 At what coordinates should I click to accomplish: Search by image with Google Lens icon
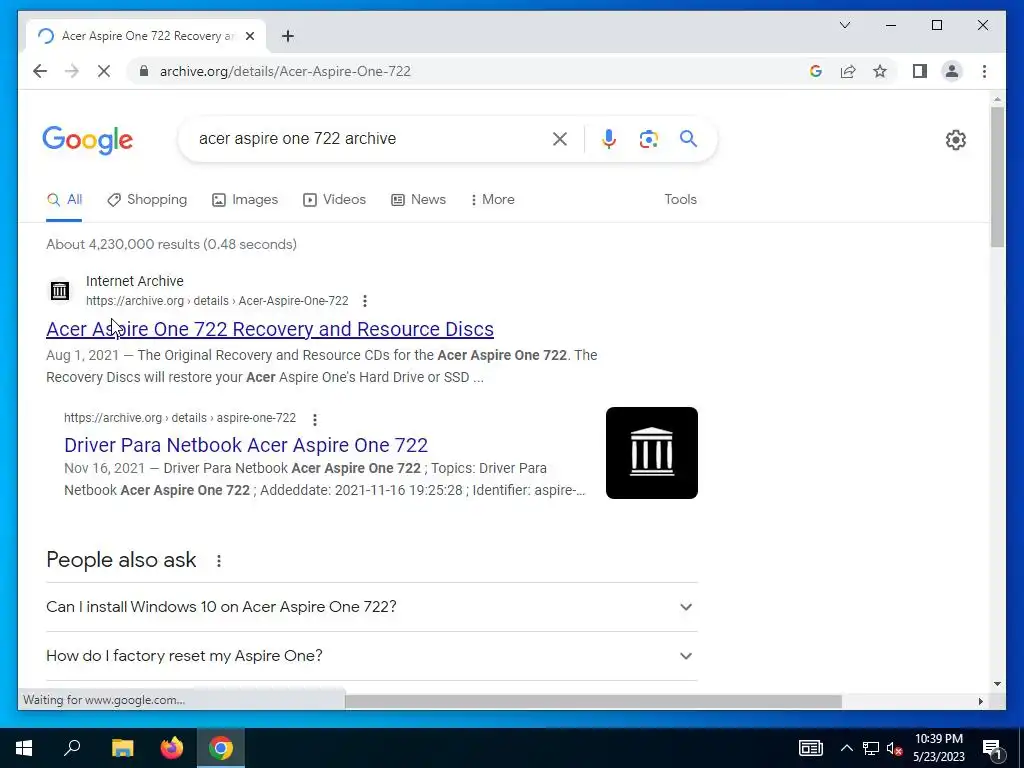648,138
